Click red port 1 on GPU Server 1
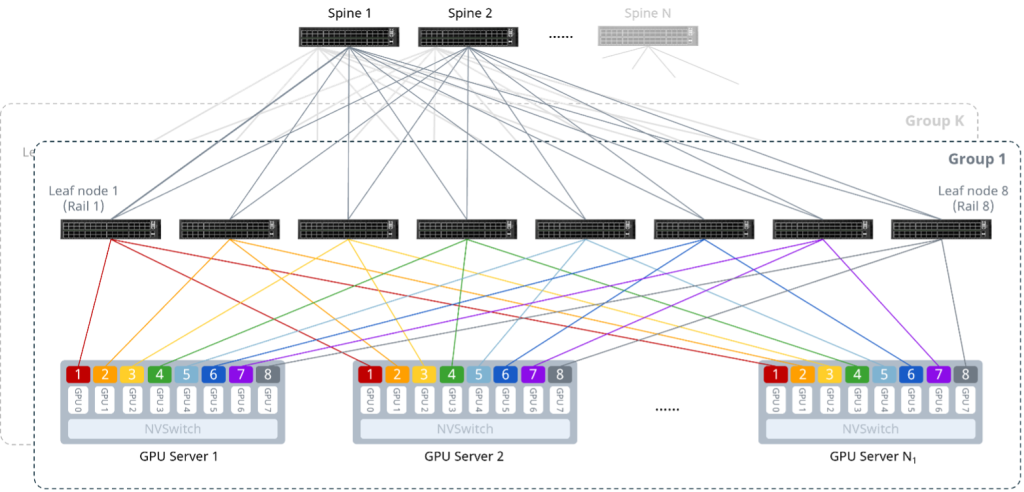The image size is (1024, 492). pos(78,374)
